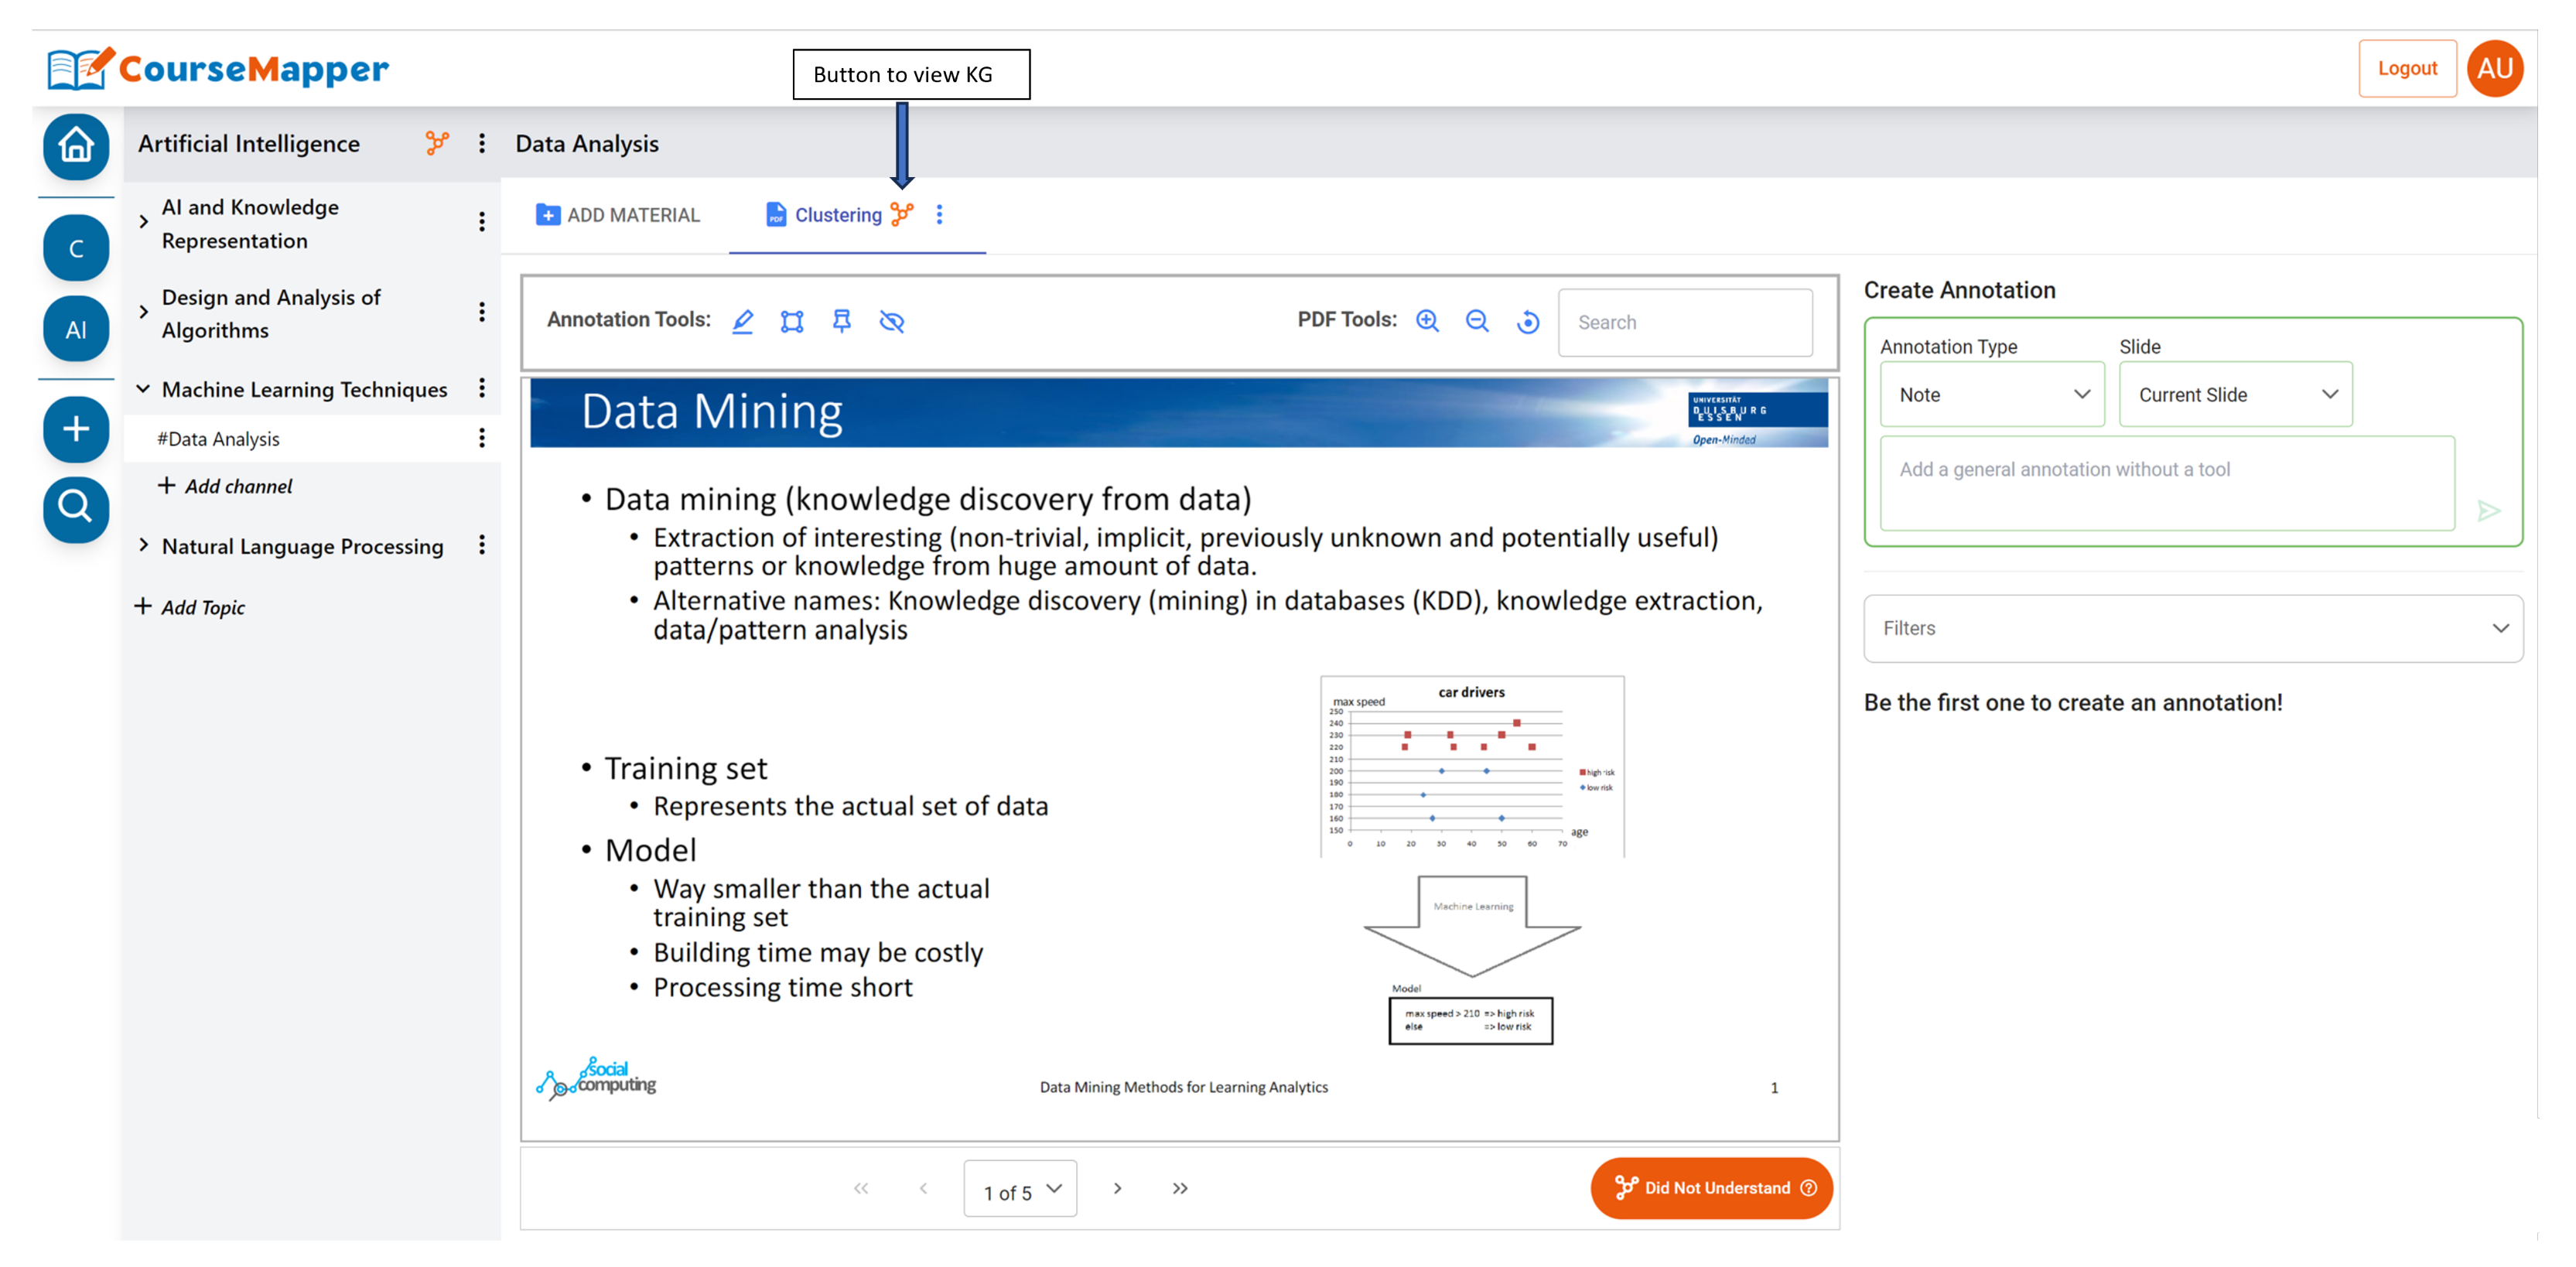Select the pin annotation tool
The width and height of the screenshot is (2576, 1267).
pos(842,321)
